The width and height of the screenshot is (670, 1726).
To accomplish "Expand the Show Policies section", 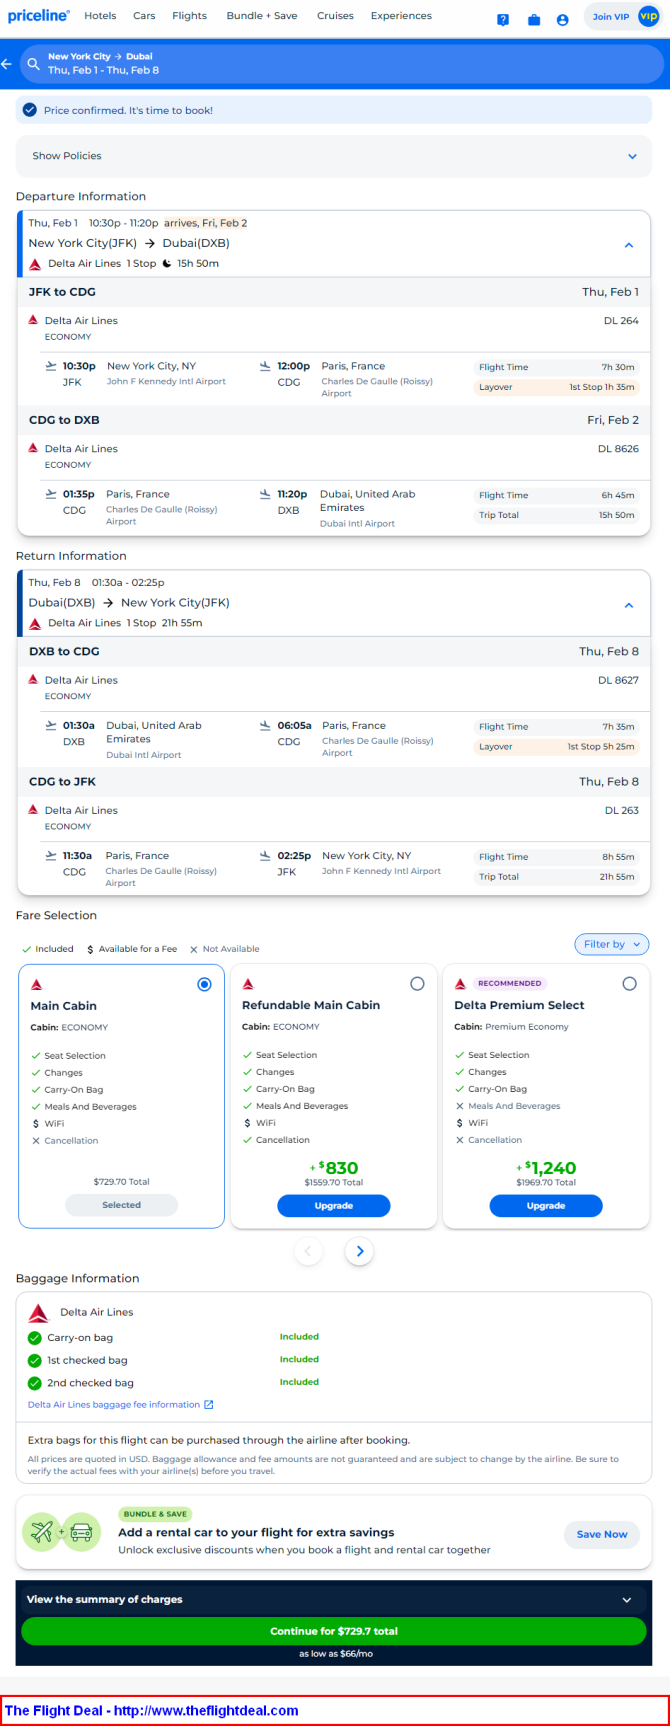I will coord(334,156).
